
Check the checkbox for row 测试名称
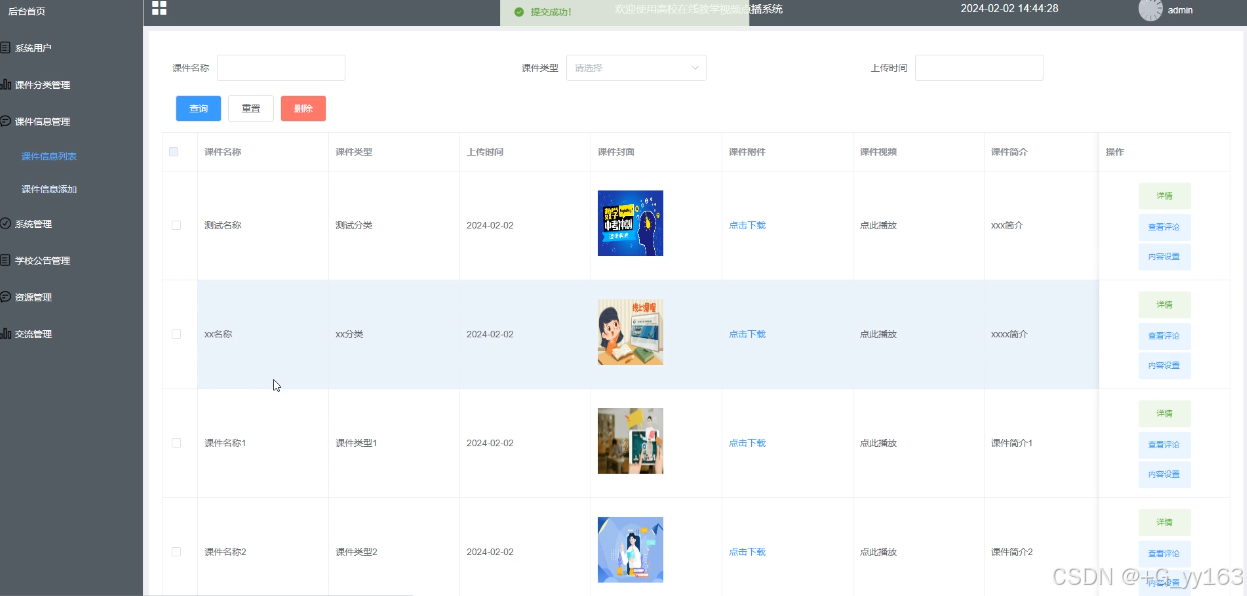[x=176, y=225]
